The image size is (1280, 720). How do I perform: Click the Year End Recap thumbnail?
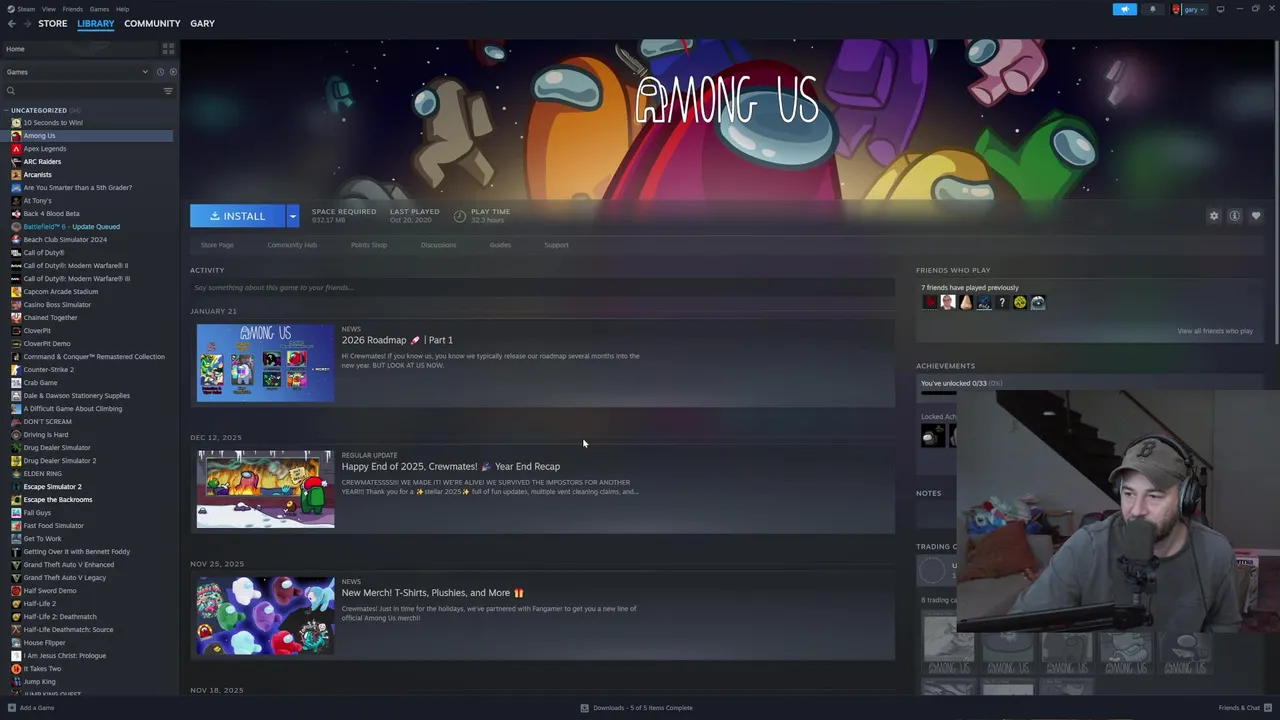[265, 488]
